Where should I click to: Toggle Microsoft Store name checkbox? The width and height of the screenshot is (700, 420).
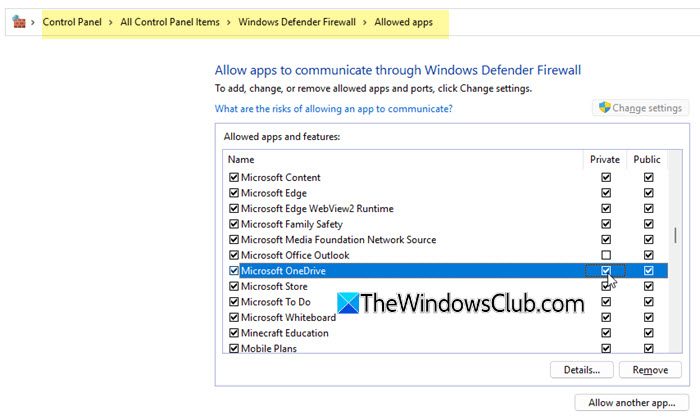coord(233,286)
